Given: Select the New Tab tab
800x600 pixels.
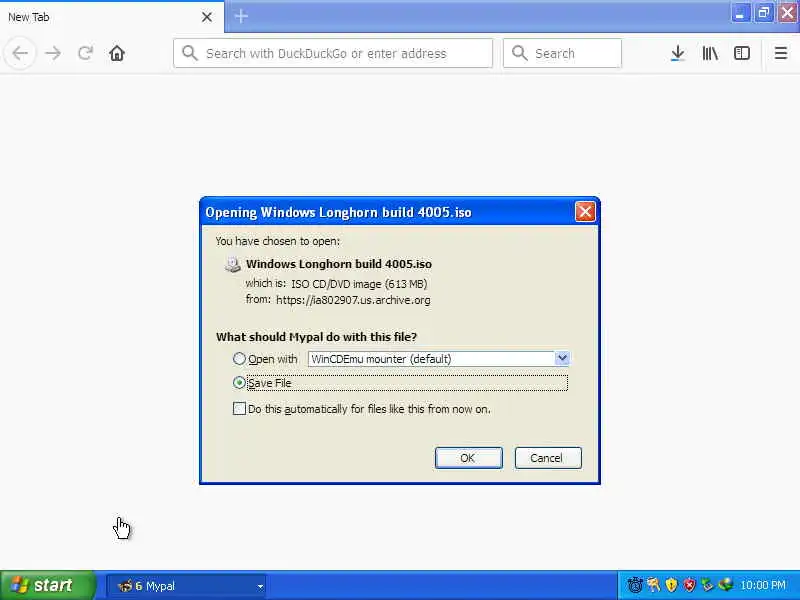Looking at the screenshot, I should click(x=111, y=17).
